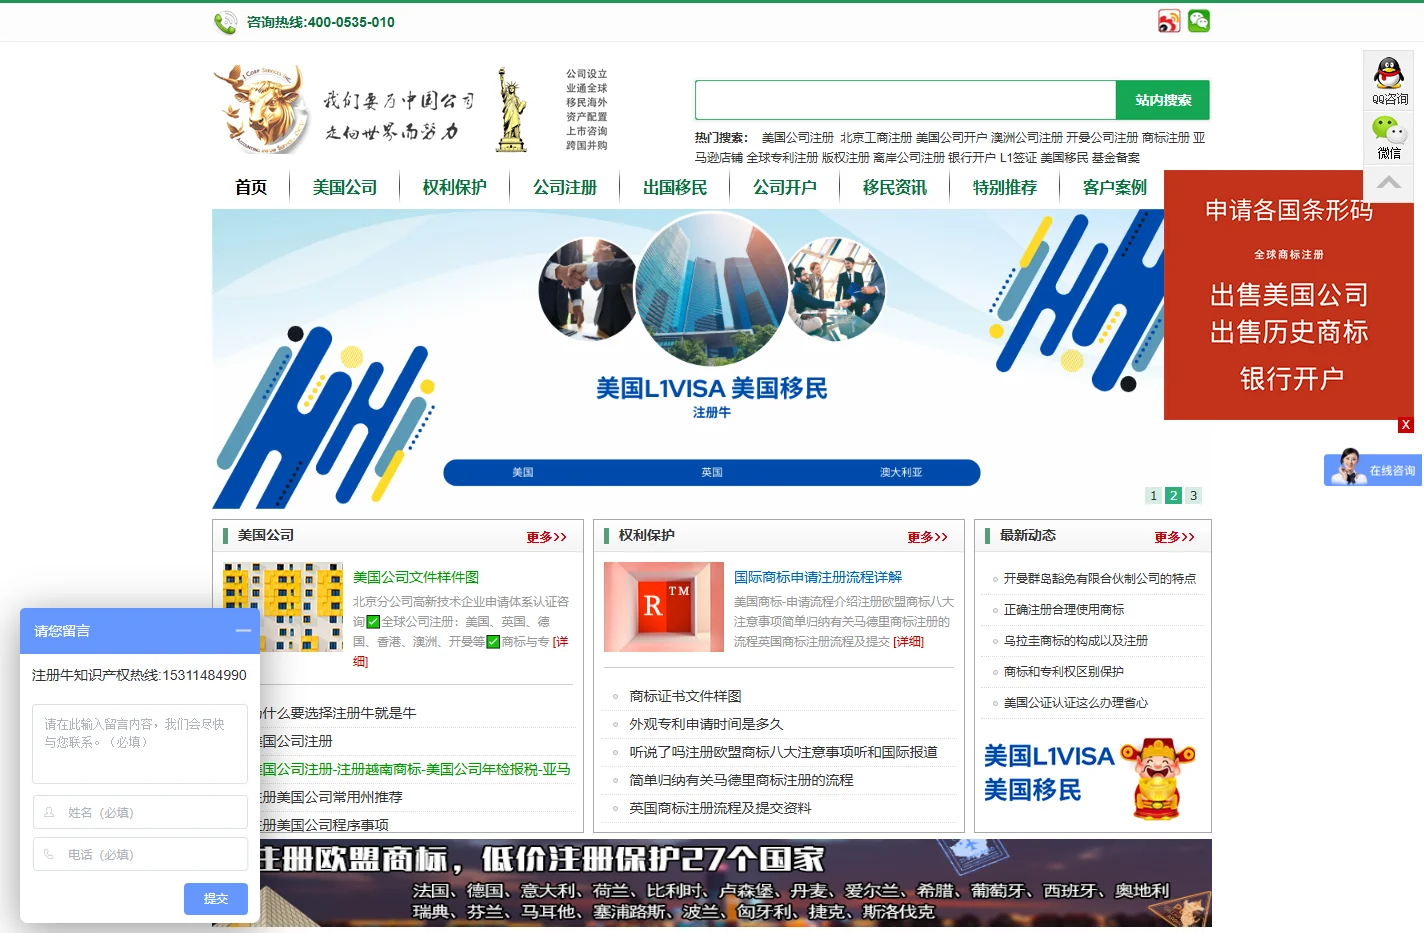Focus the message content textarea

point(140,744)
